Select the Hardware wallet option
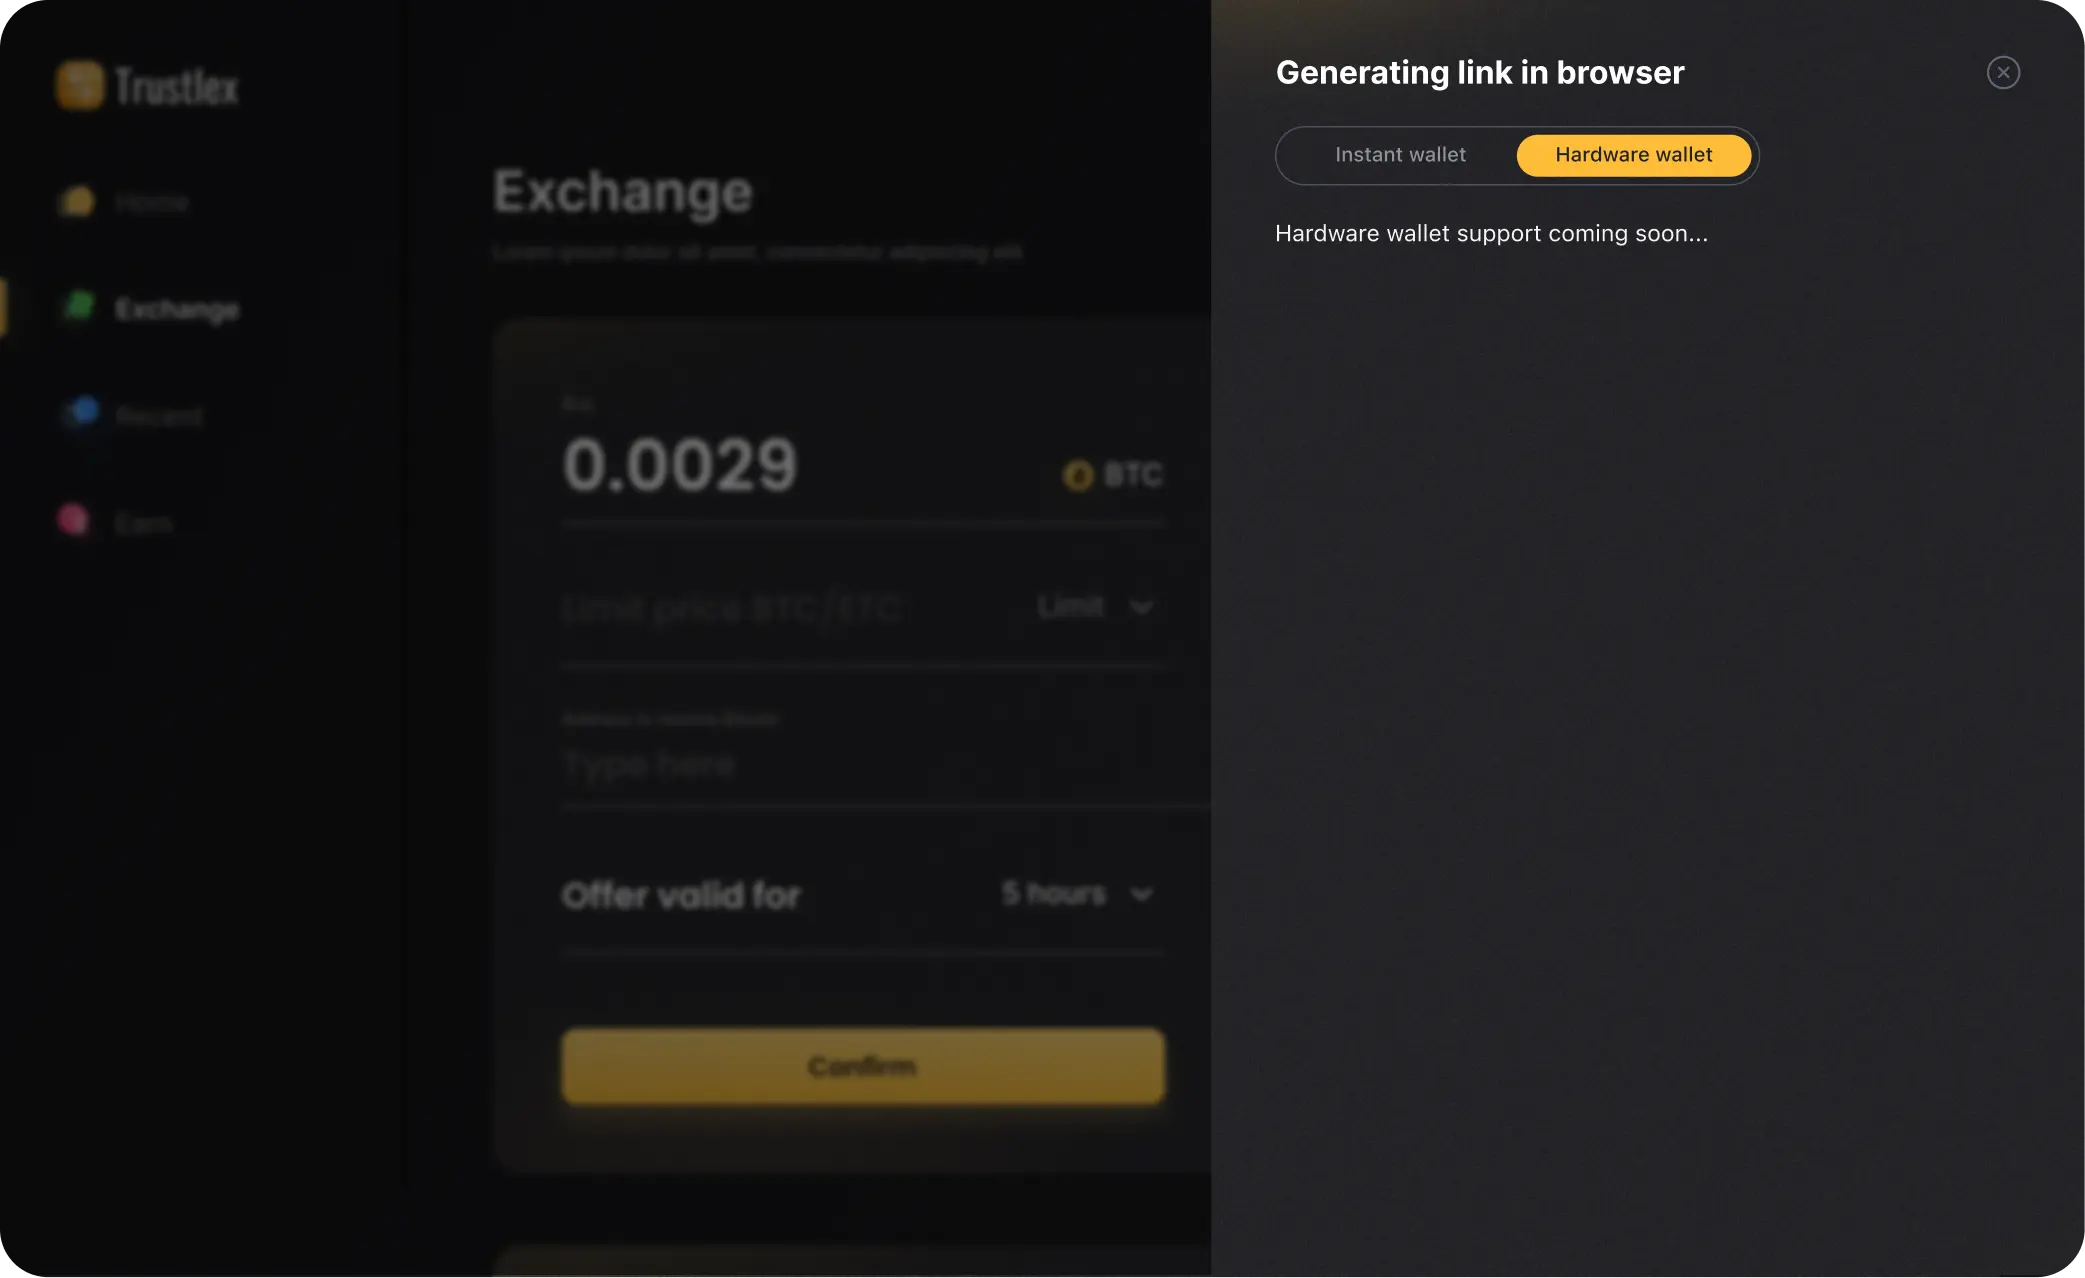Screen dimensions: 2085x1278 (1633, 155)
